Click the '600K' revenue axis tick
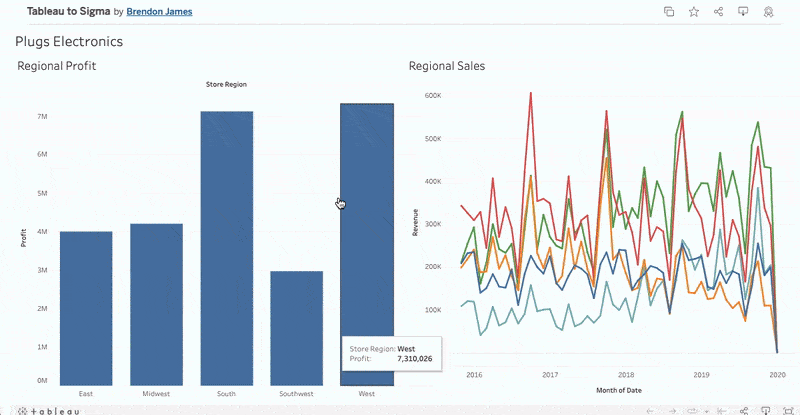The image size is (800, 415). click(x=433, y=95)
